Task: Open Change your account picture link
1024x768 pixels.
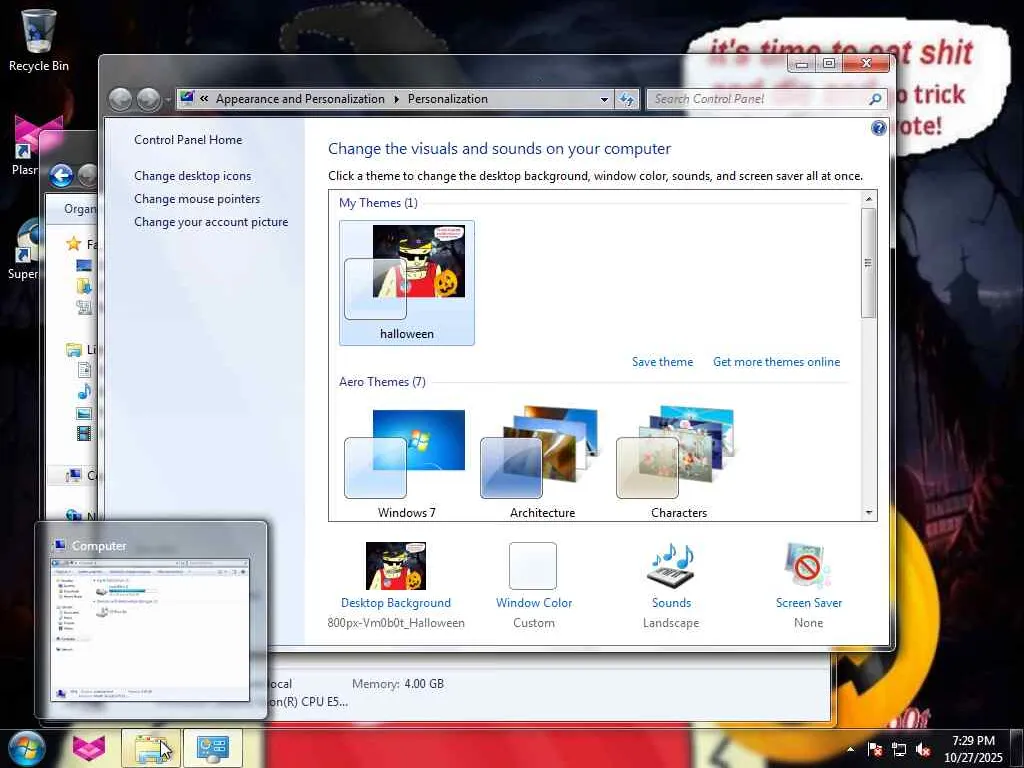Action: point(211,222)
